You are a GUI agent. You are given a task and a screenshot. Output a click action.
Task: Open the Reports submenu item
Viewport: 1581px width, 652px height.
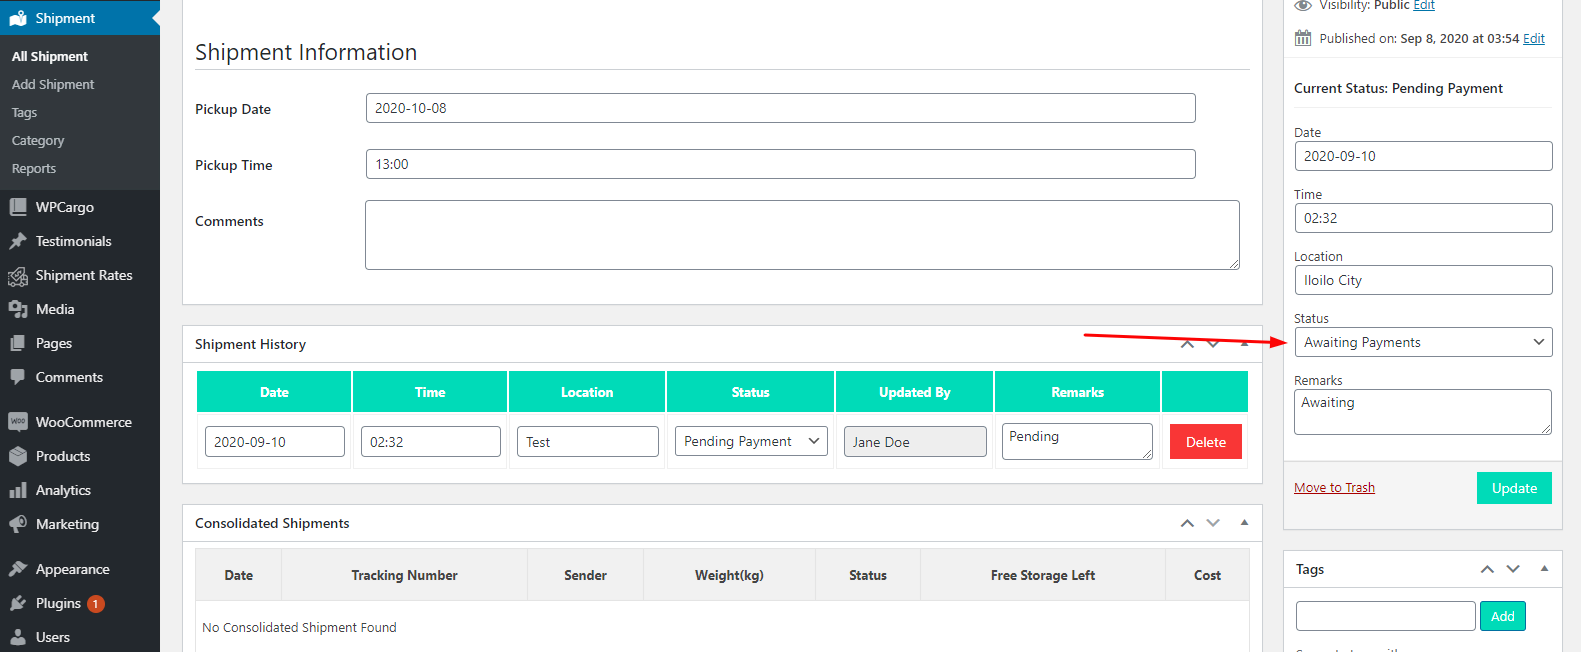(x=34, y=169)
